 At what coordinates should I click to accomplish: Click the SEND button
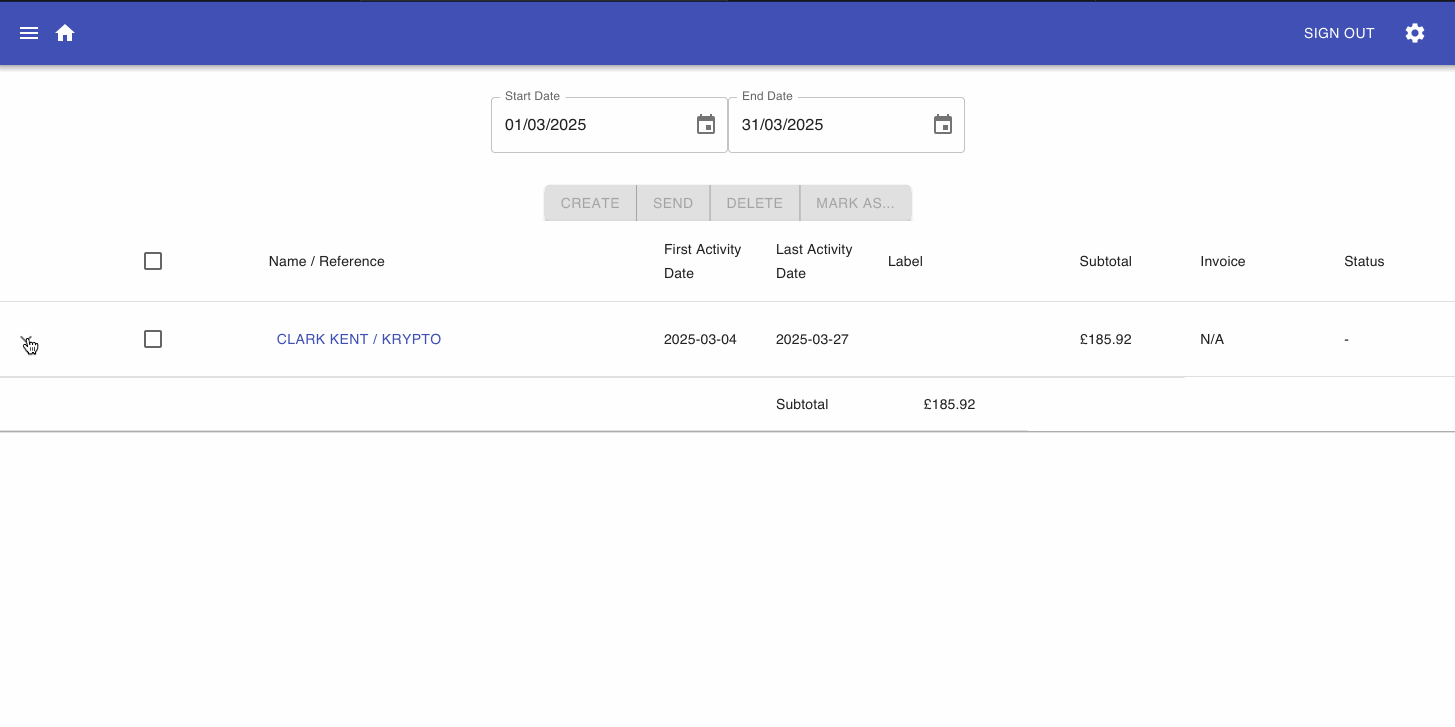tap(672, 202)
